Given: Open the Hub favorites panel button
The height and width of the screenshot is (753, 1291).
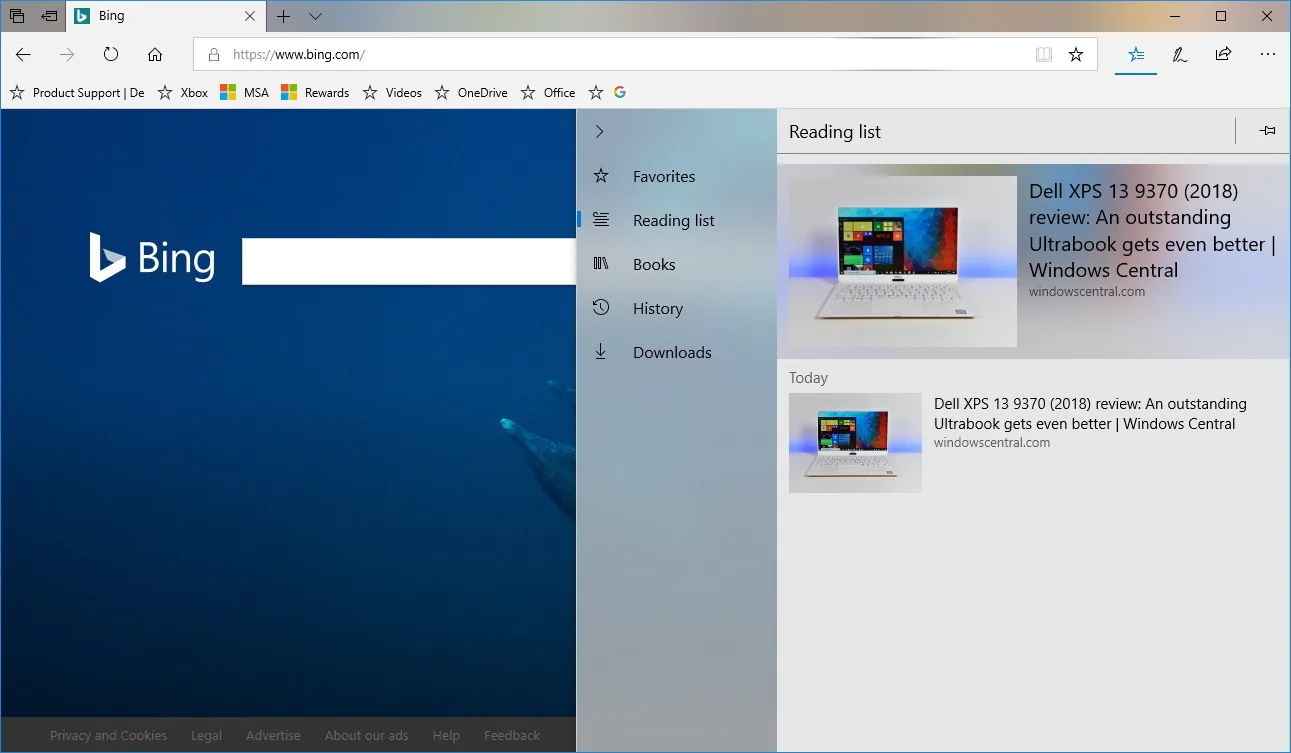Looking at the screenshot, I should [x=1136, y=55].
